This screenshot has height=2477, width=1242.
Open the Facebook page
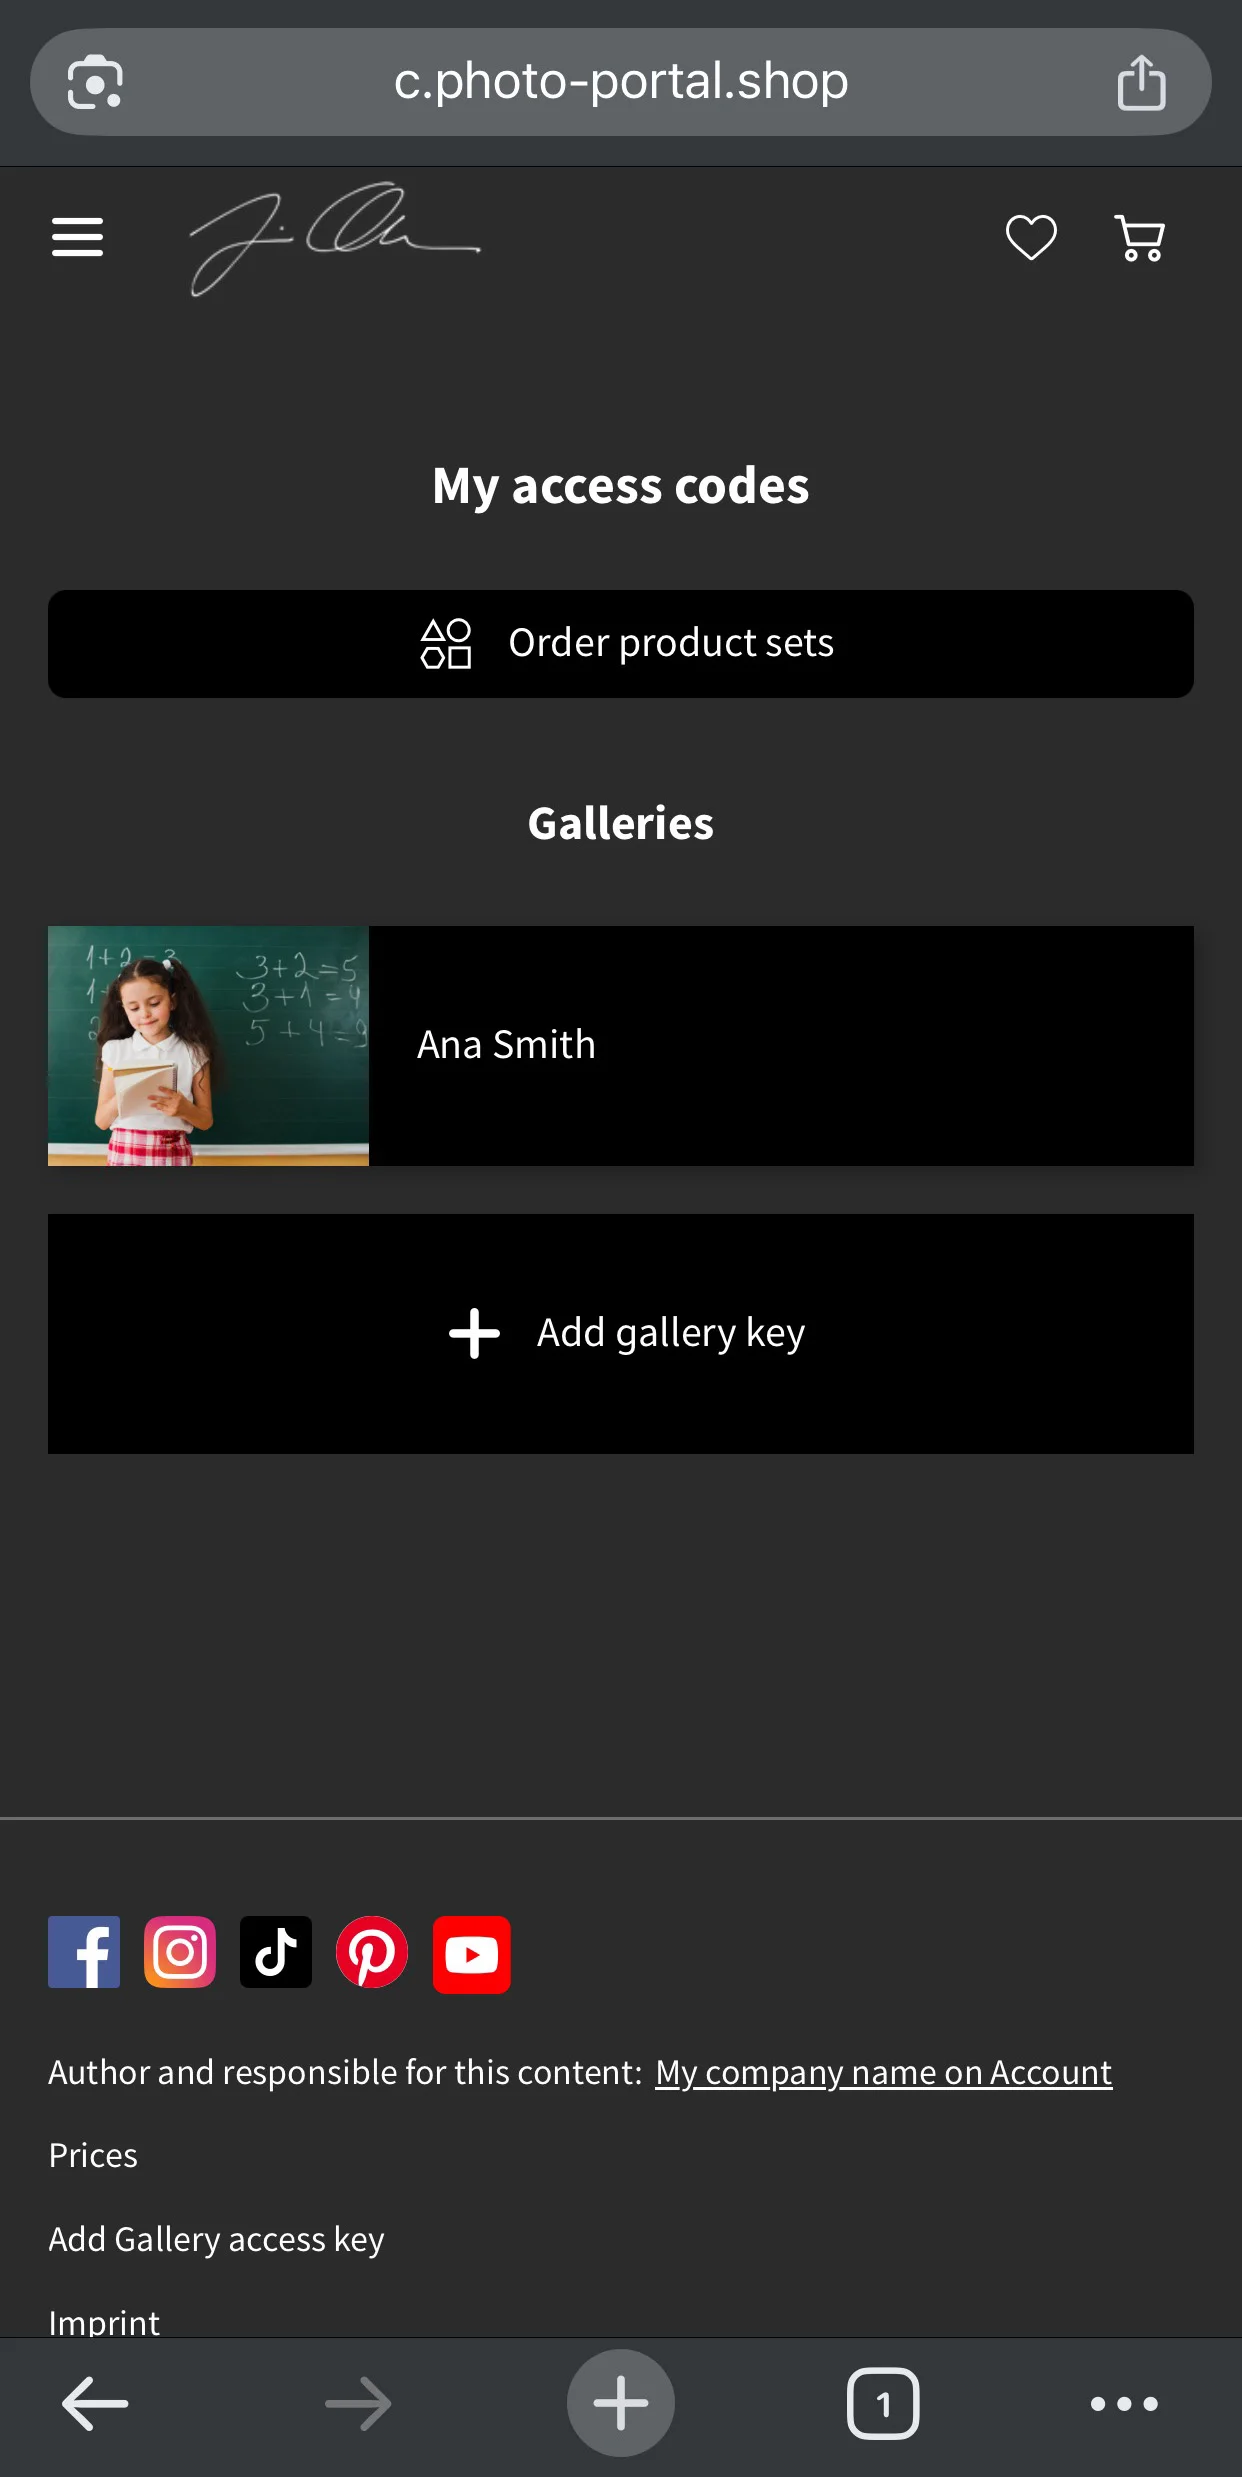(84, 1952)
